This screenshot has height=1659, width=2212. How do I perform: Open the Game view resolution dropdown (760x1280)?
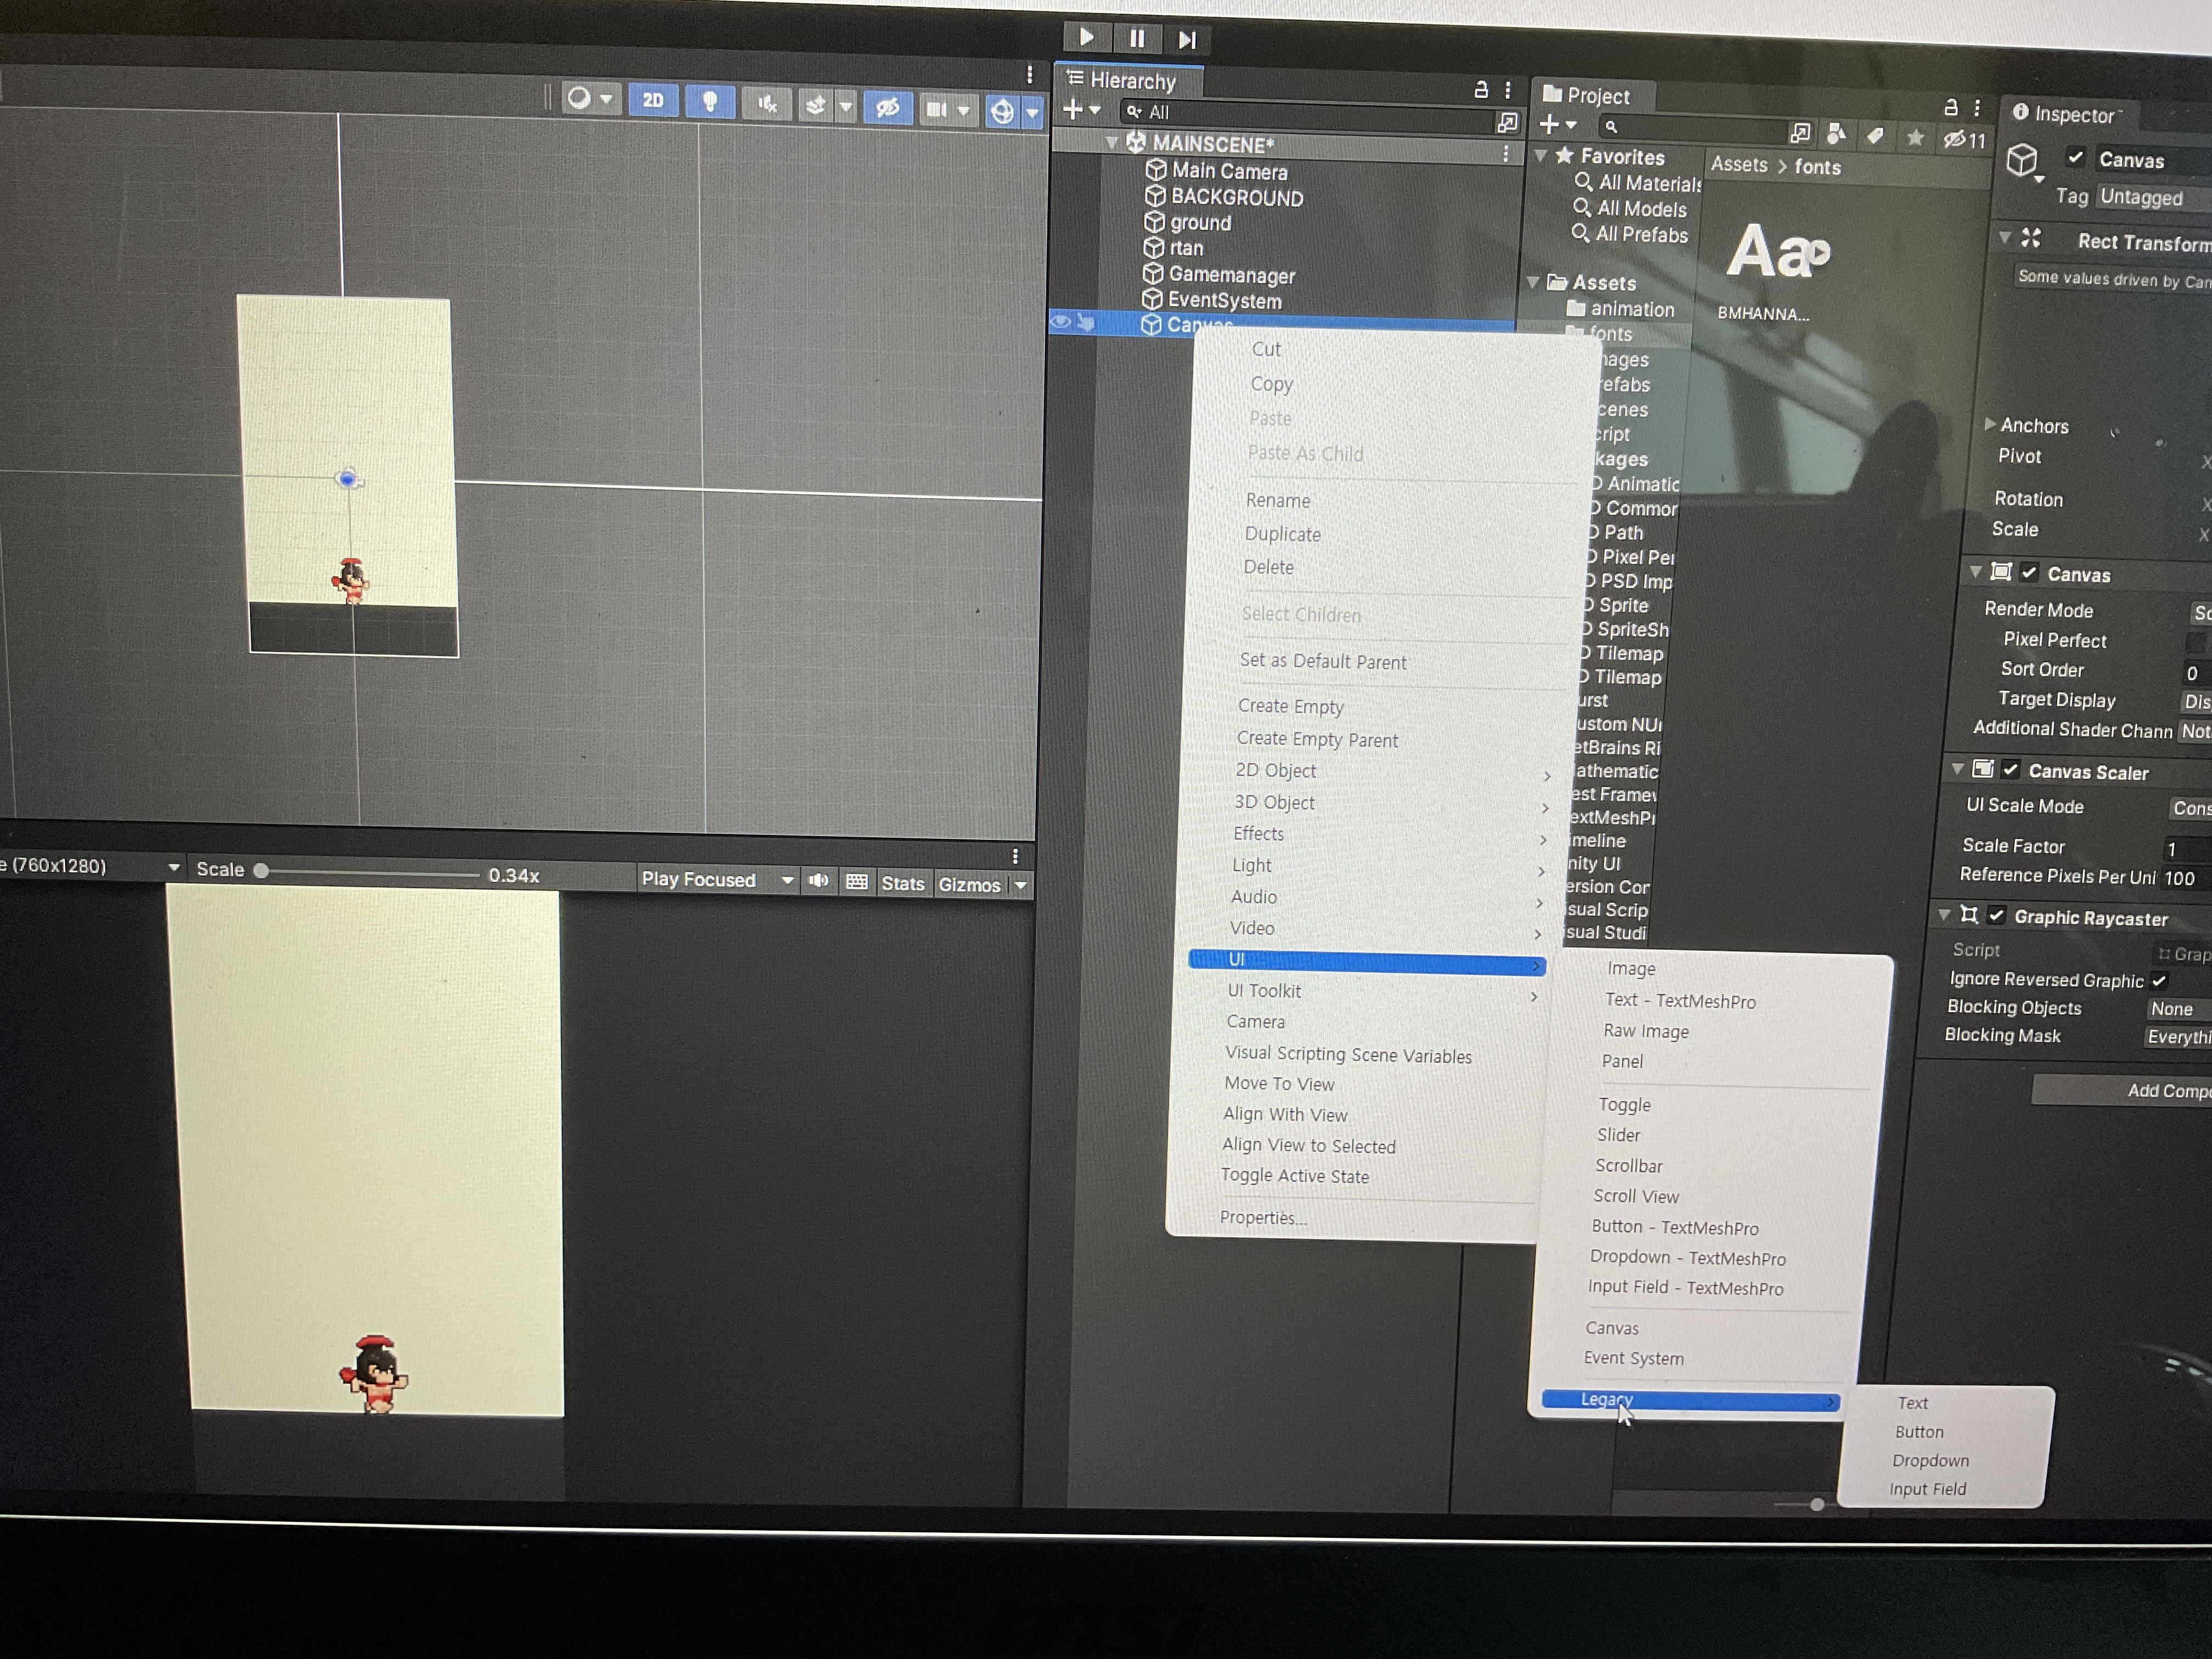pyautogui.click(x=92, y=866)
